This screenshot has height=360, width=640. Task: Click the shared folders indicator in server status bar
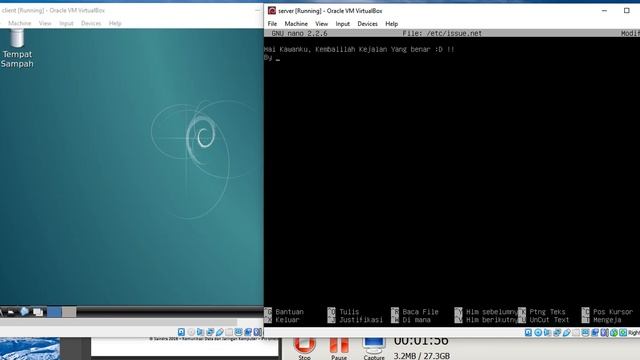pos(576,332)
